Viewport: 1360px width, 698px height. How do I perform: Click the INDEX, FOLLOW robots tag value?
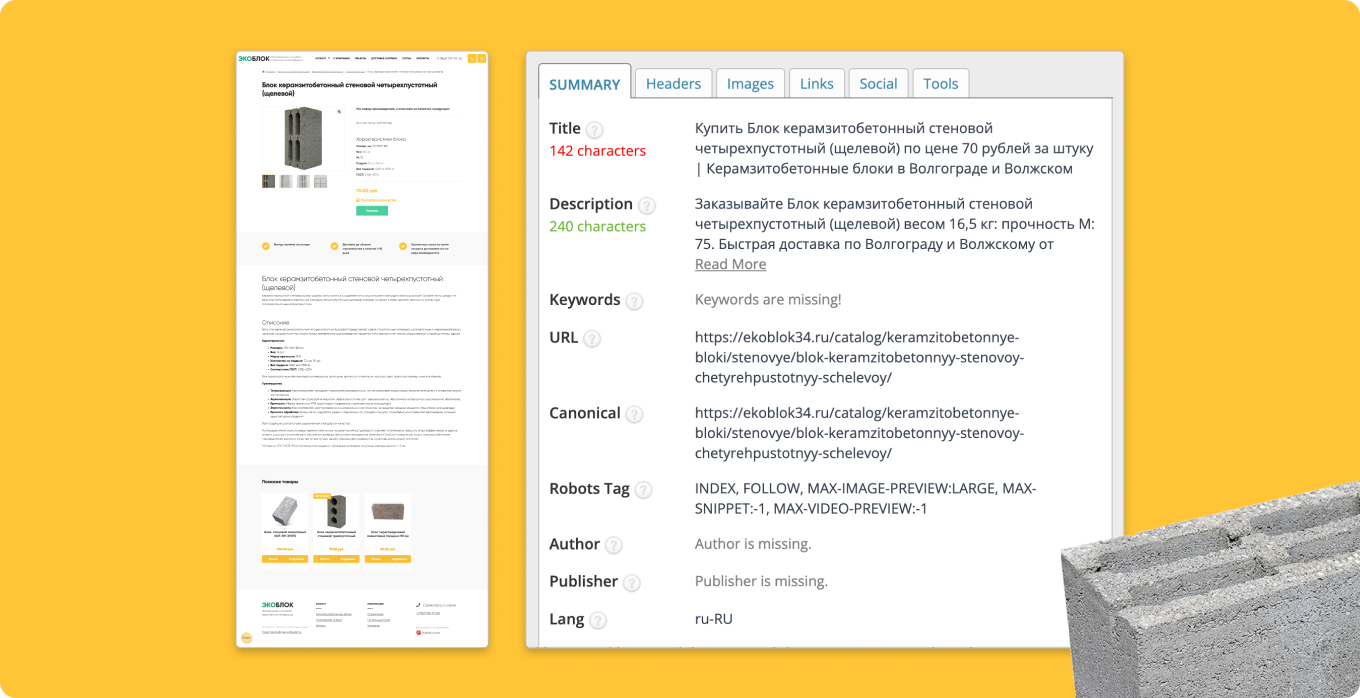[x=866, y=499]
